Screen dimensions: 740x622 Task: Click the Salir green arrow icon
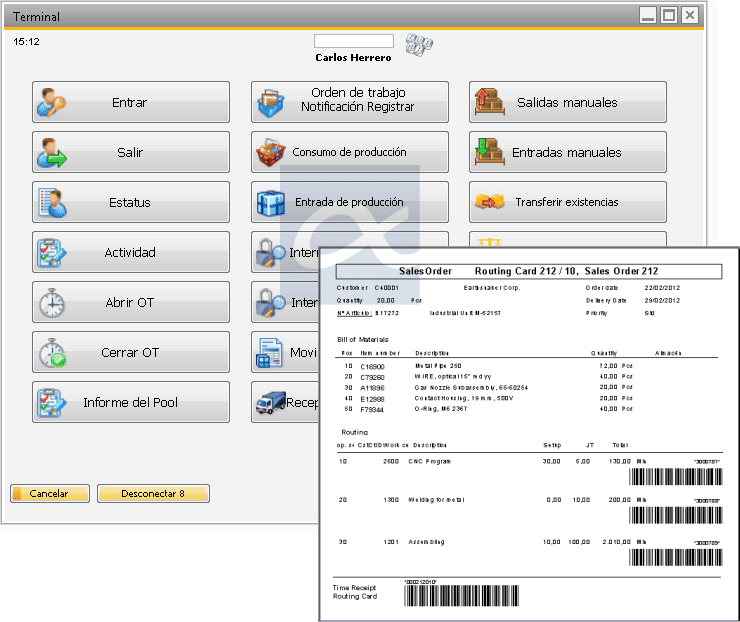[51, 152]
